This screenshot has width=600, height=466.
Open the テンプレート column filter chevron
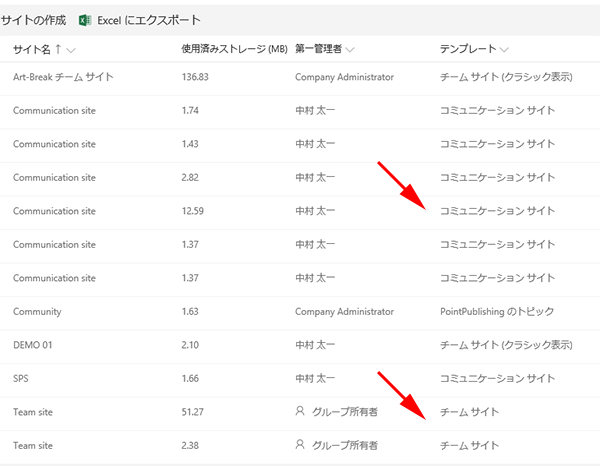click(504, 50)
